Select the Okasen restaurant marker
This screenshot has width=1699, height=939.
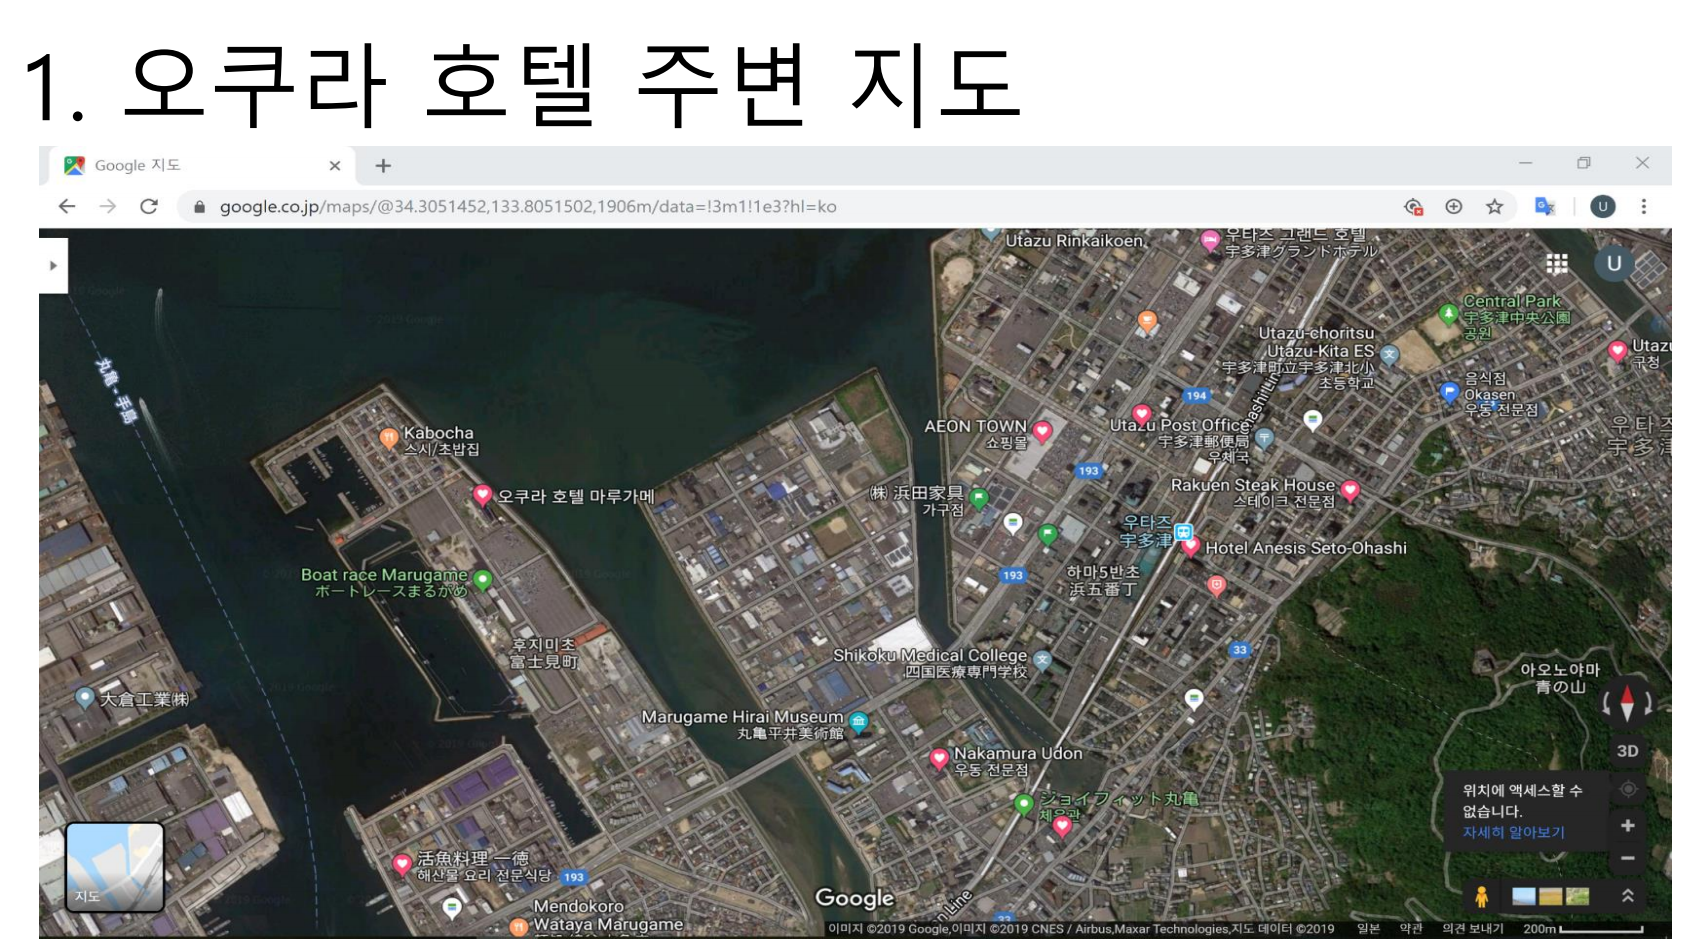(x=1449, y=392)
